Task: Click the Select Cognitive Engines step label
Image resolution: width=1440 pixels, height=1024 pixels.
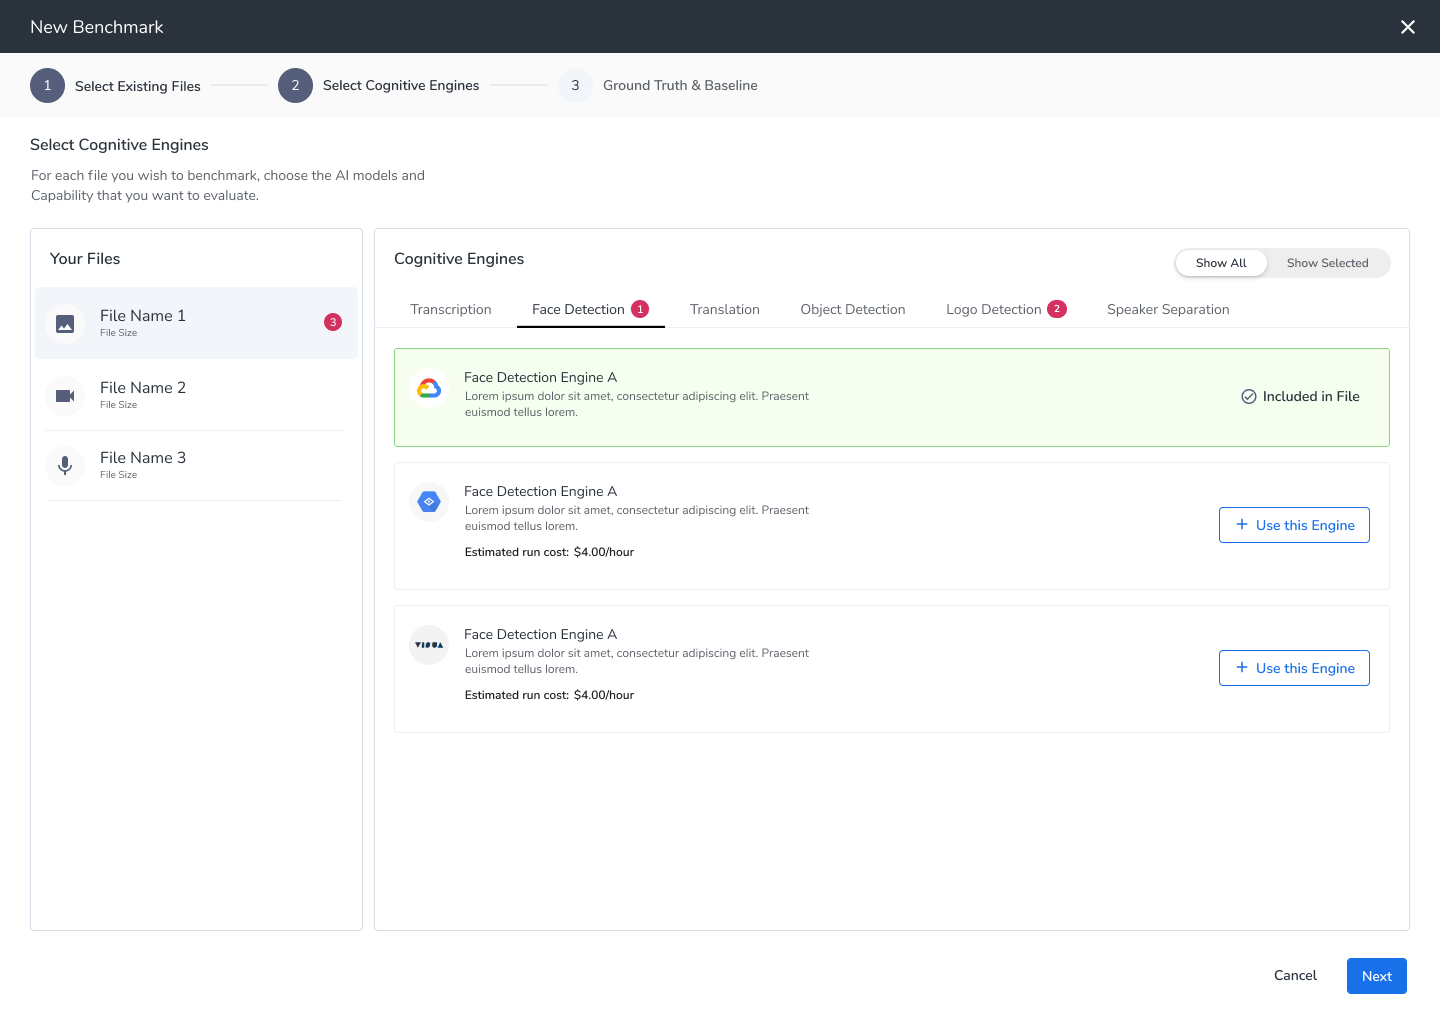Action: [401, 86]
